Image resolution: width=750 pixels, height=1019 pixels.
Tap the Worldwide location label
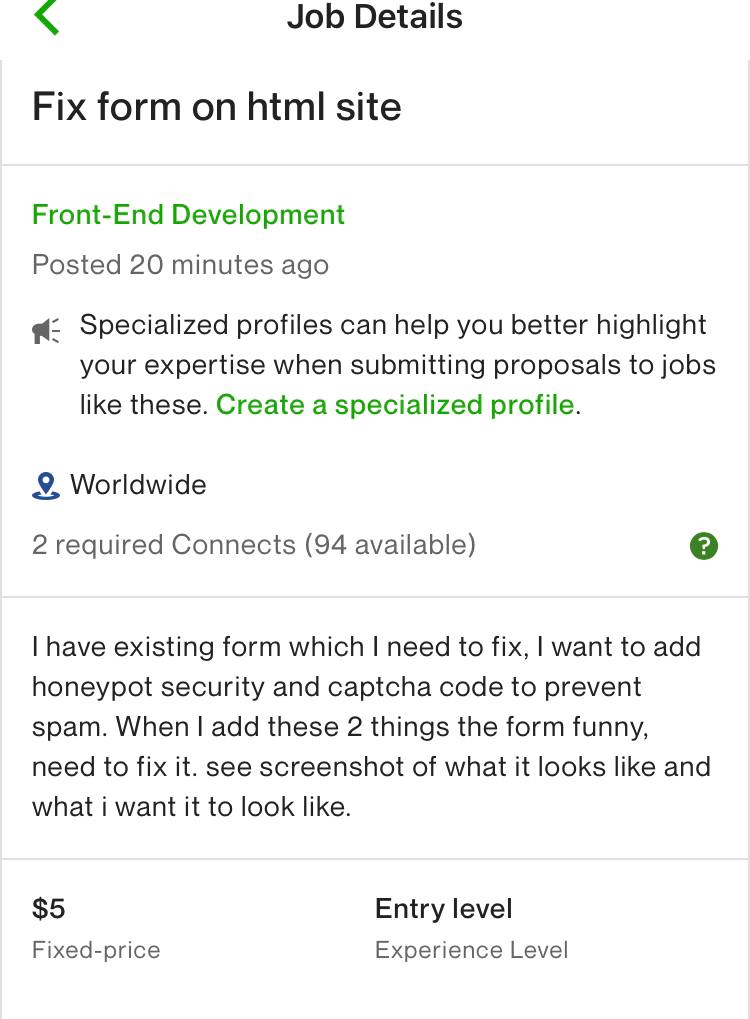tap(138, 485)
